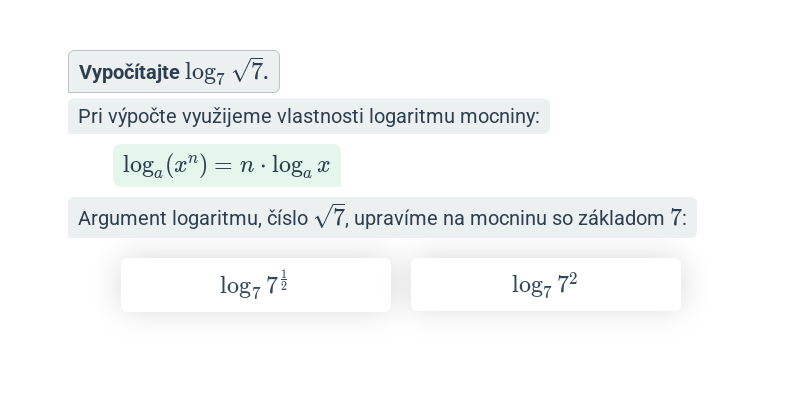Choose the answer log₇ 7 squared
Screen dimensions: 800x400
[545, 284]
